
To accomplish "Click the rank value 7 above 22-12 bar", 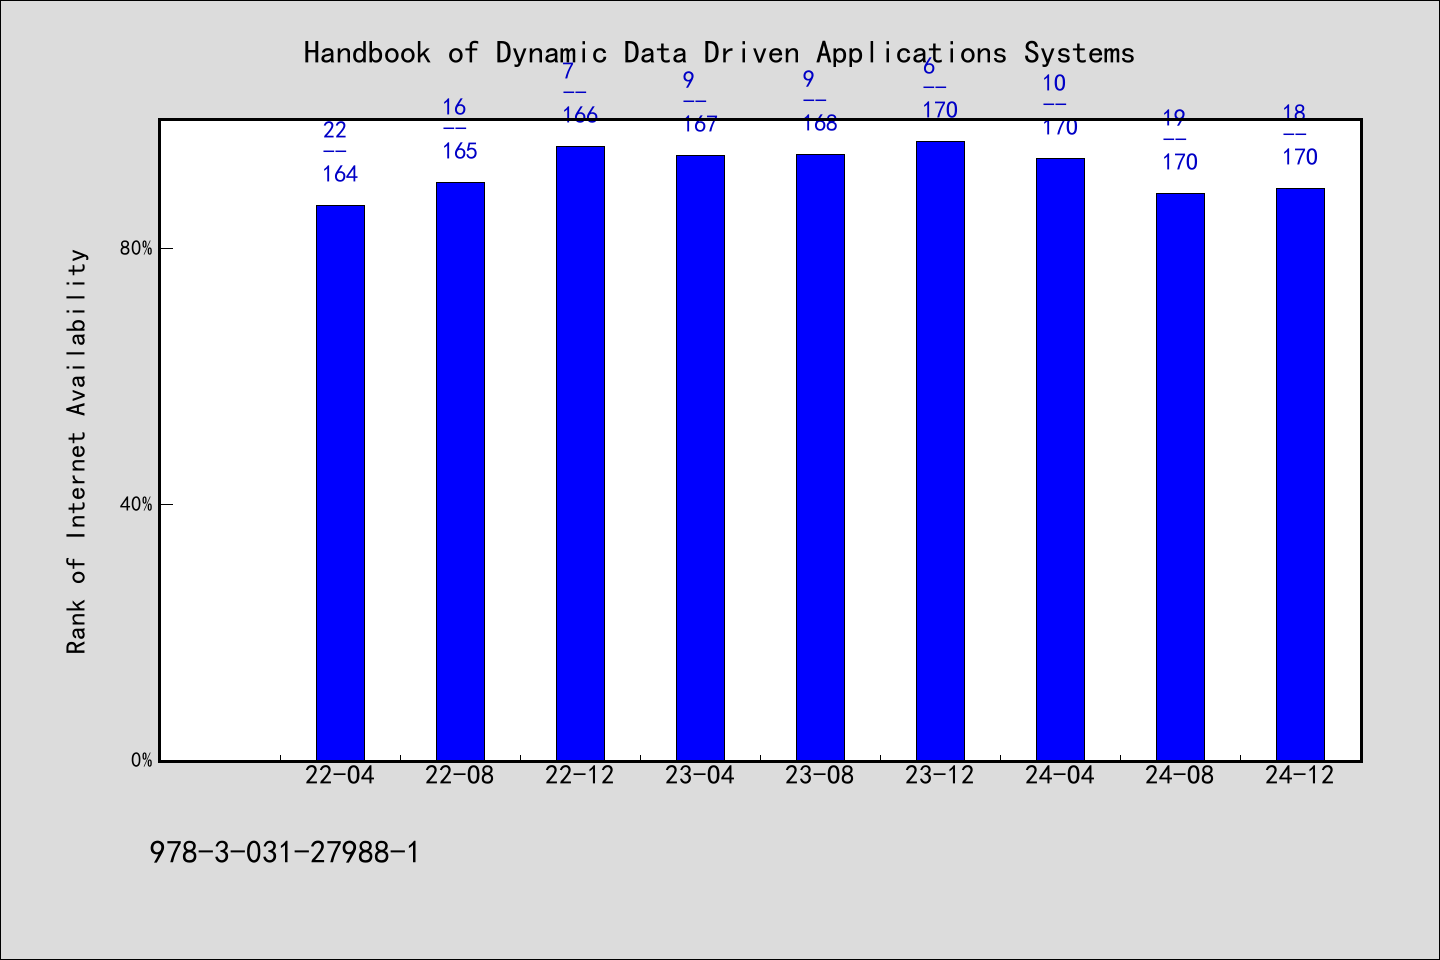I will 568,71.
